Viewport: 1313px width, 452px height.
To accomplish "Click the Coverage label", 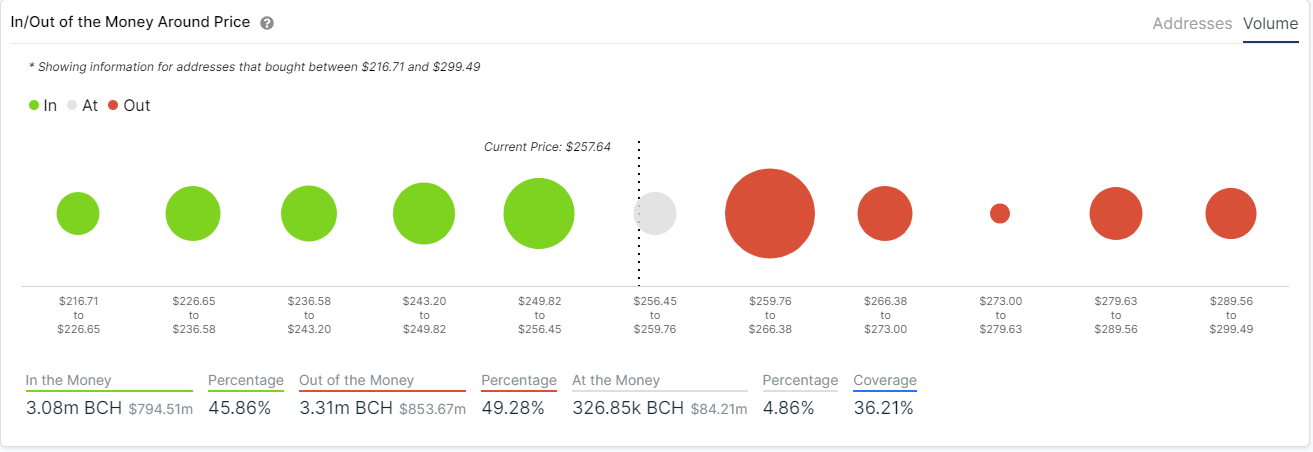I will 885,380.
